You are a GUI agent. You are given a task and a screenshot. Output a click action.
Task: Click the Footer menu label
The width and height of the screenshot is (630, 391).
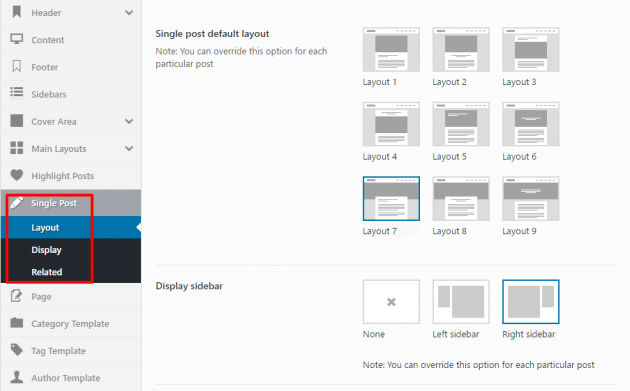pos(45,67)
